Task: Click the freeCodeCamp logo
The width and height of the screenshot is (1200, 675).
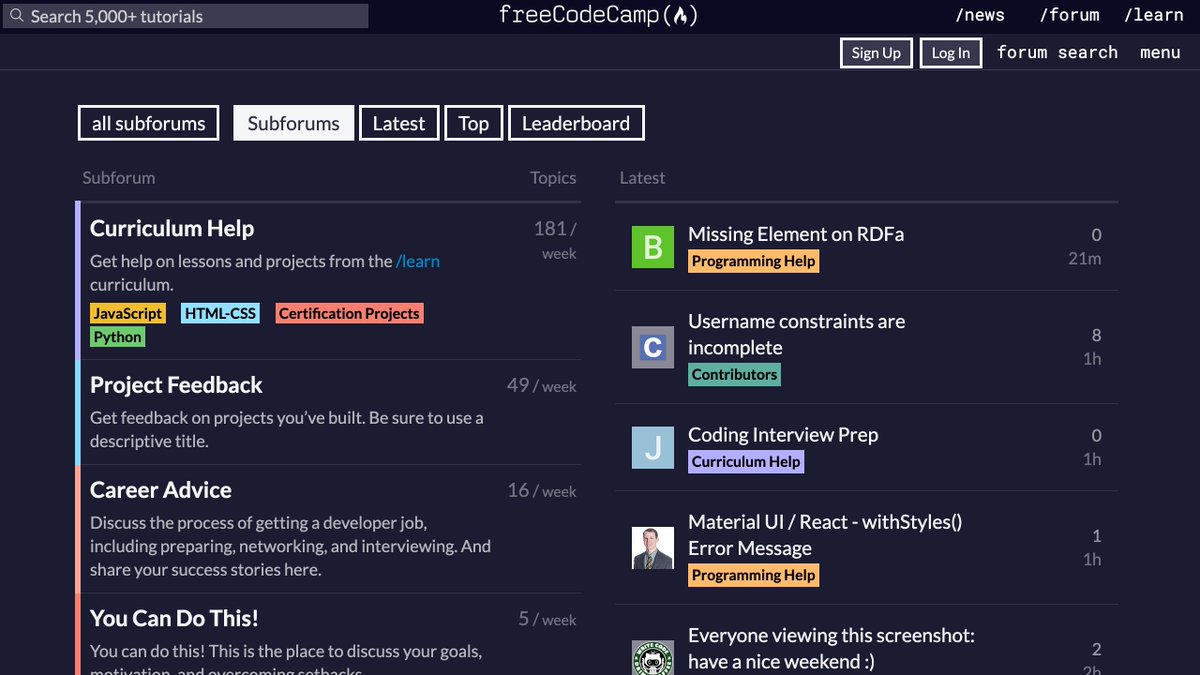Action: 598,15
